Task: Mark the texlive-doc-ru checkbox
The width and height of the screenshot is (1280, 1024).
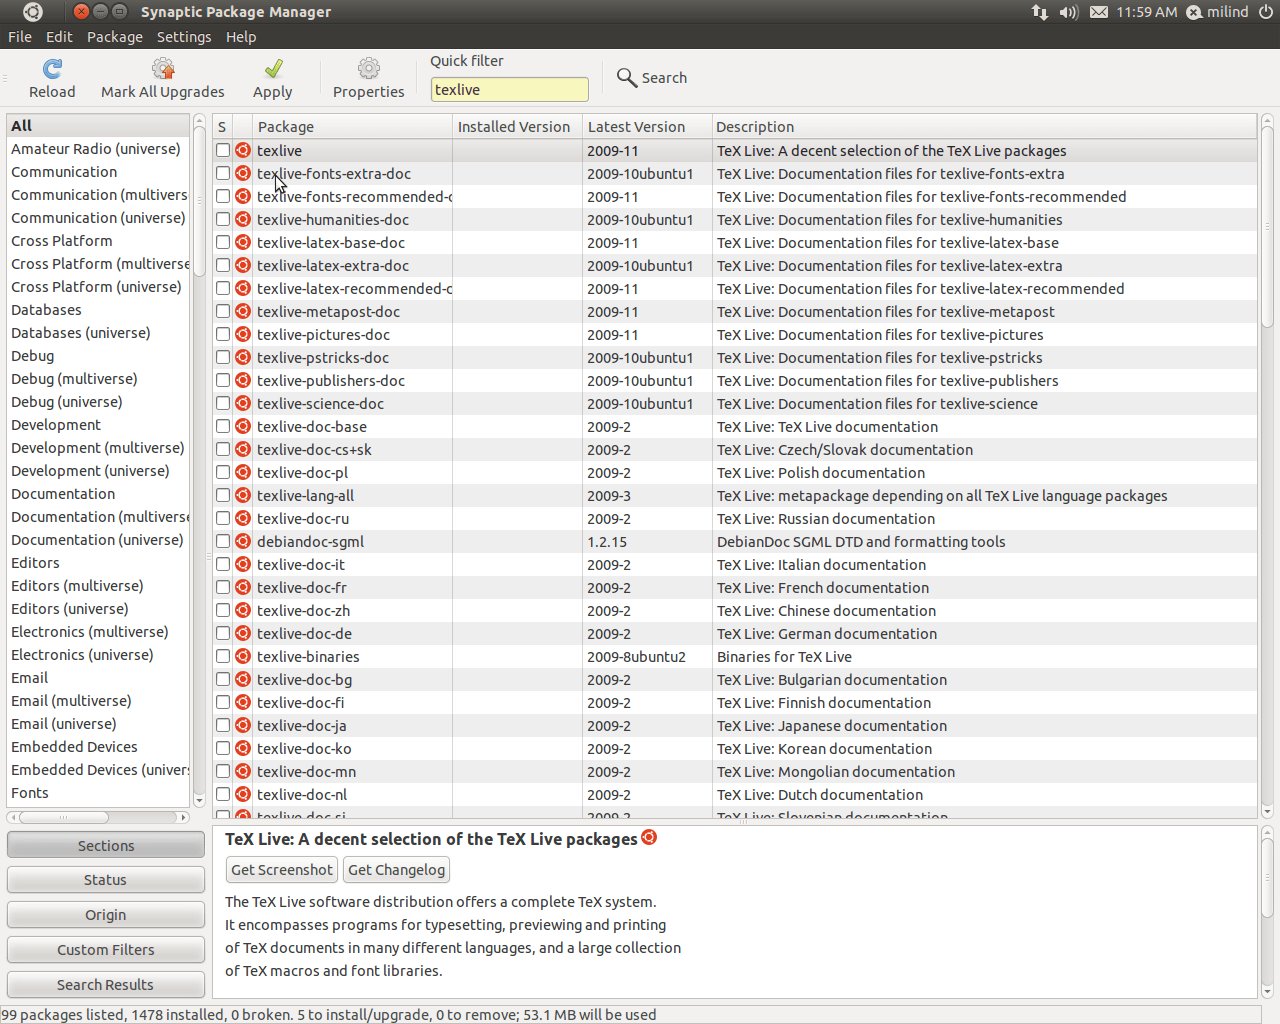Action: tap(223, 518)
